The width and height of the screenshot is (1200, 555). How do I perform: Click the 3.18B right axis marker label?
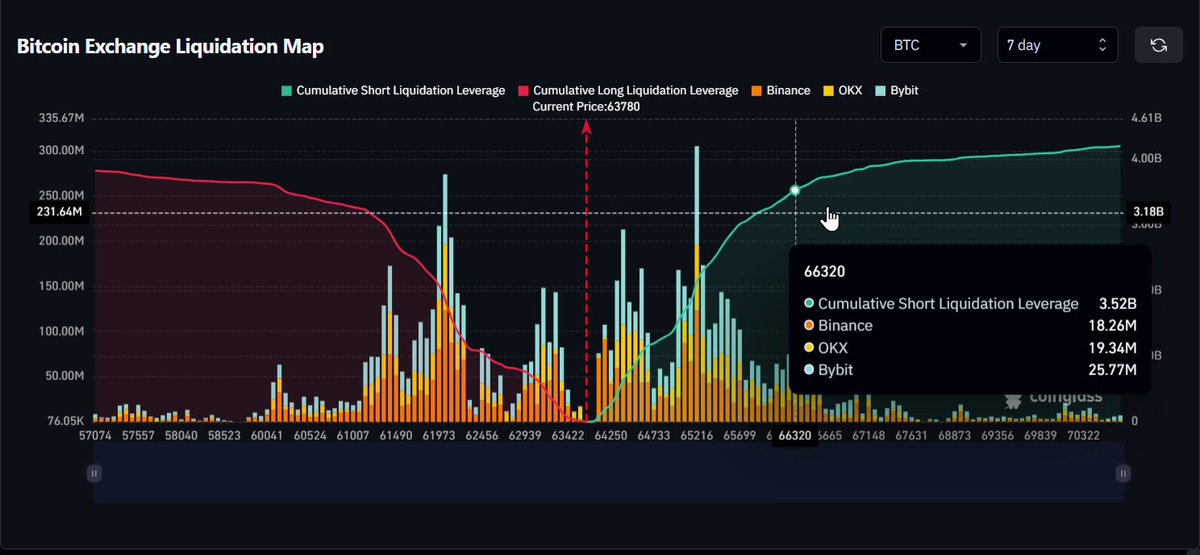[x=1146, y=212]
